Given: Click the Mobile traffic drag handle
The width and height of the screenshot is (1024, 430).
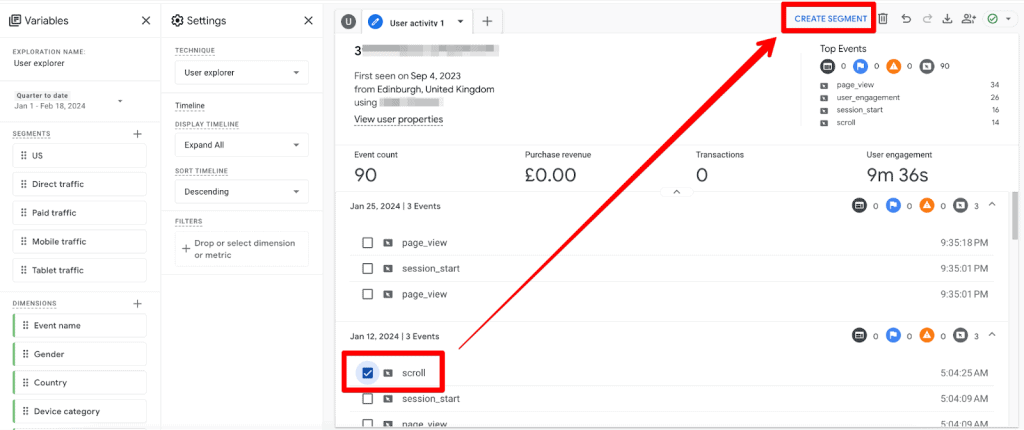Looking at the screenshot, I should coord(24,242).
